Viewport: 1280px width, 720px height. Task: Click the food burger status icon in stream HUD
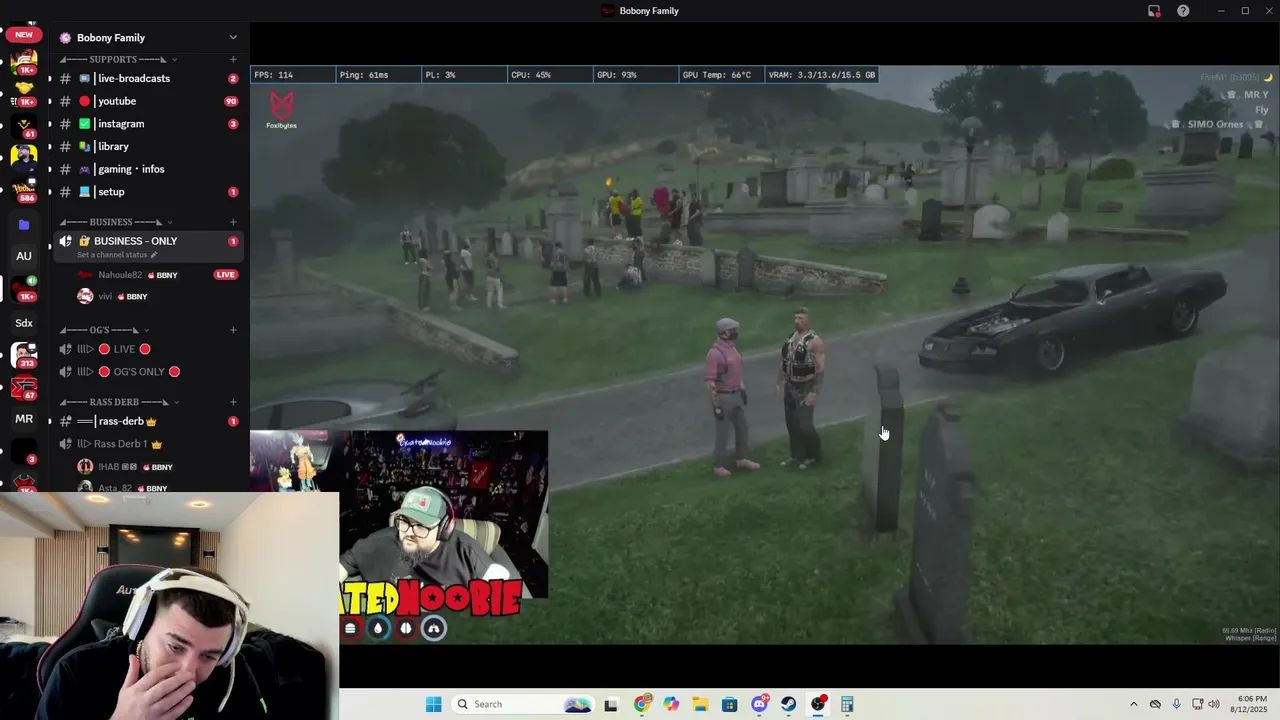[350, 628]
